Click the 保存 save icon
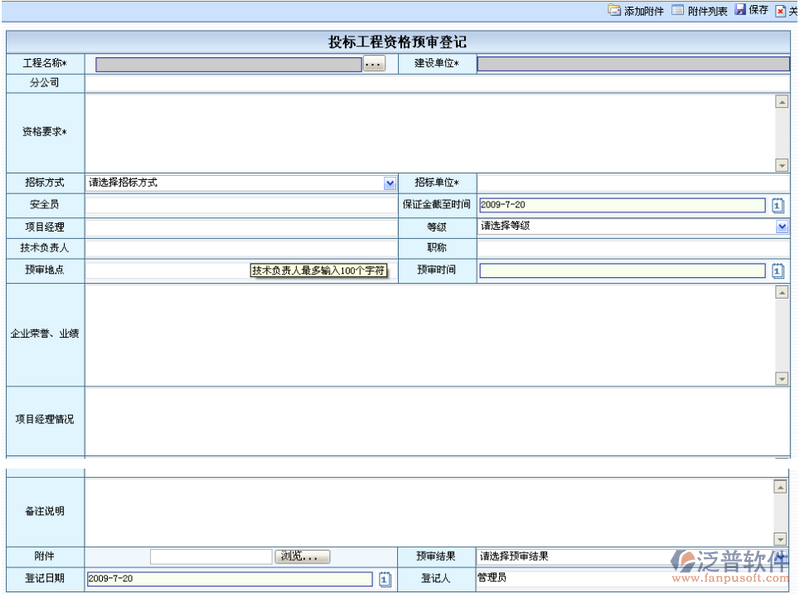Viewport: 800px width, 594px height. (740, 10)
